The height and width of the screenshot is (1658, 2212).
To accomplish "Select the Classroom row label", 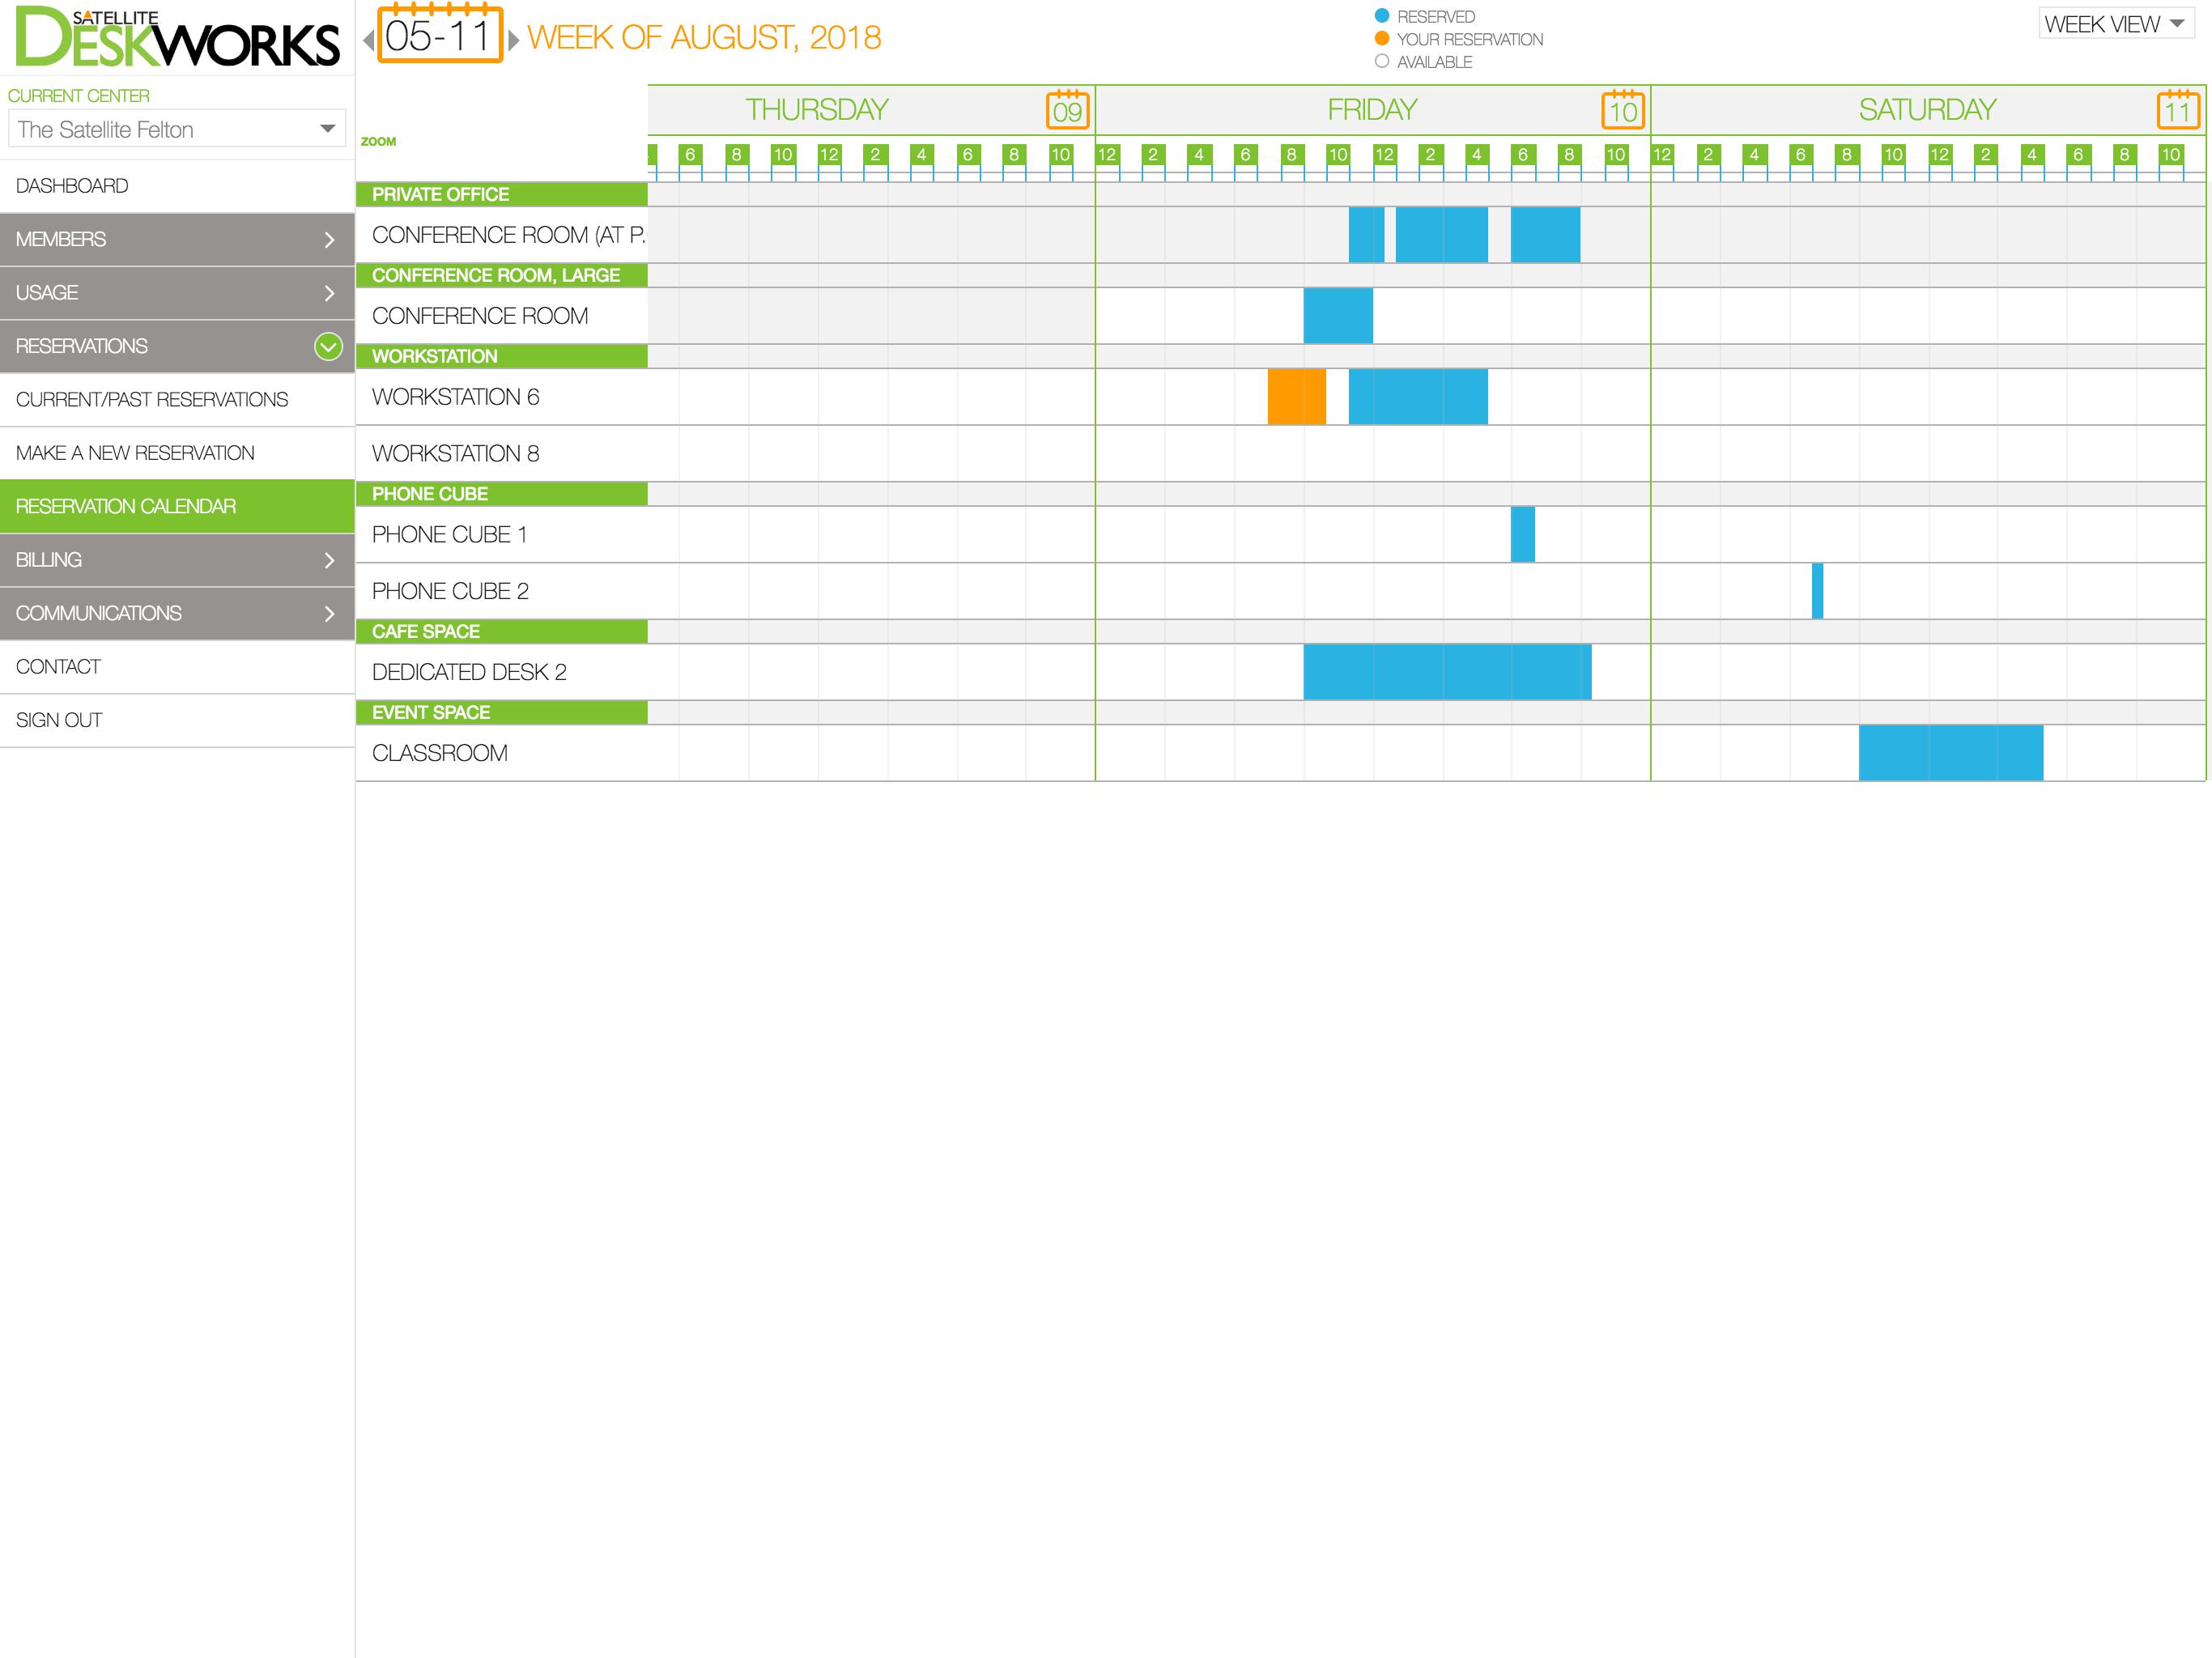I will (439, 753).
